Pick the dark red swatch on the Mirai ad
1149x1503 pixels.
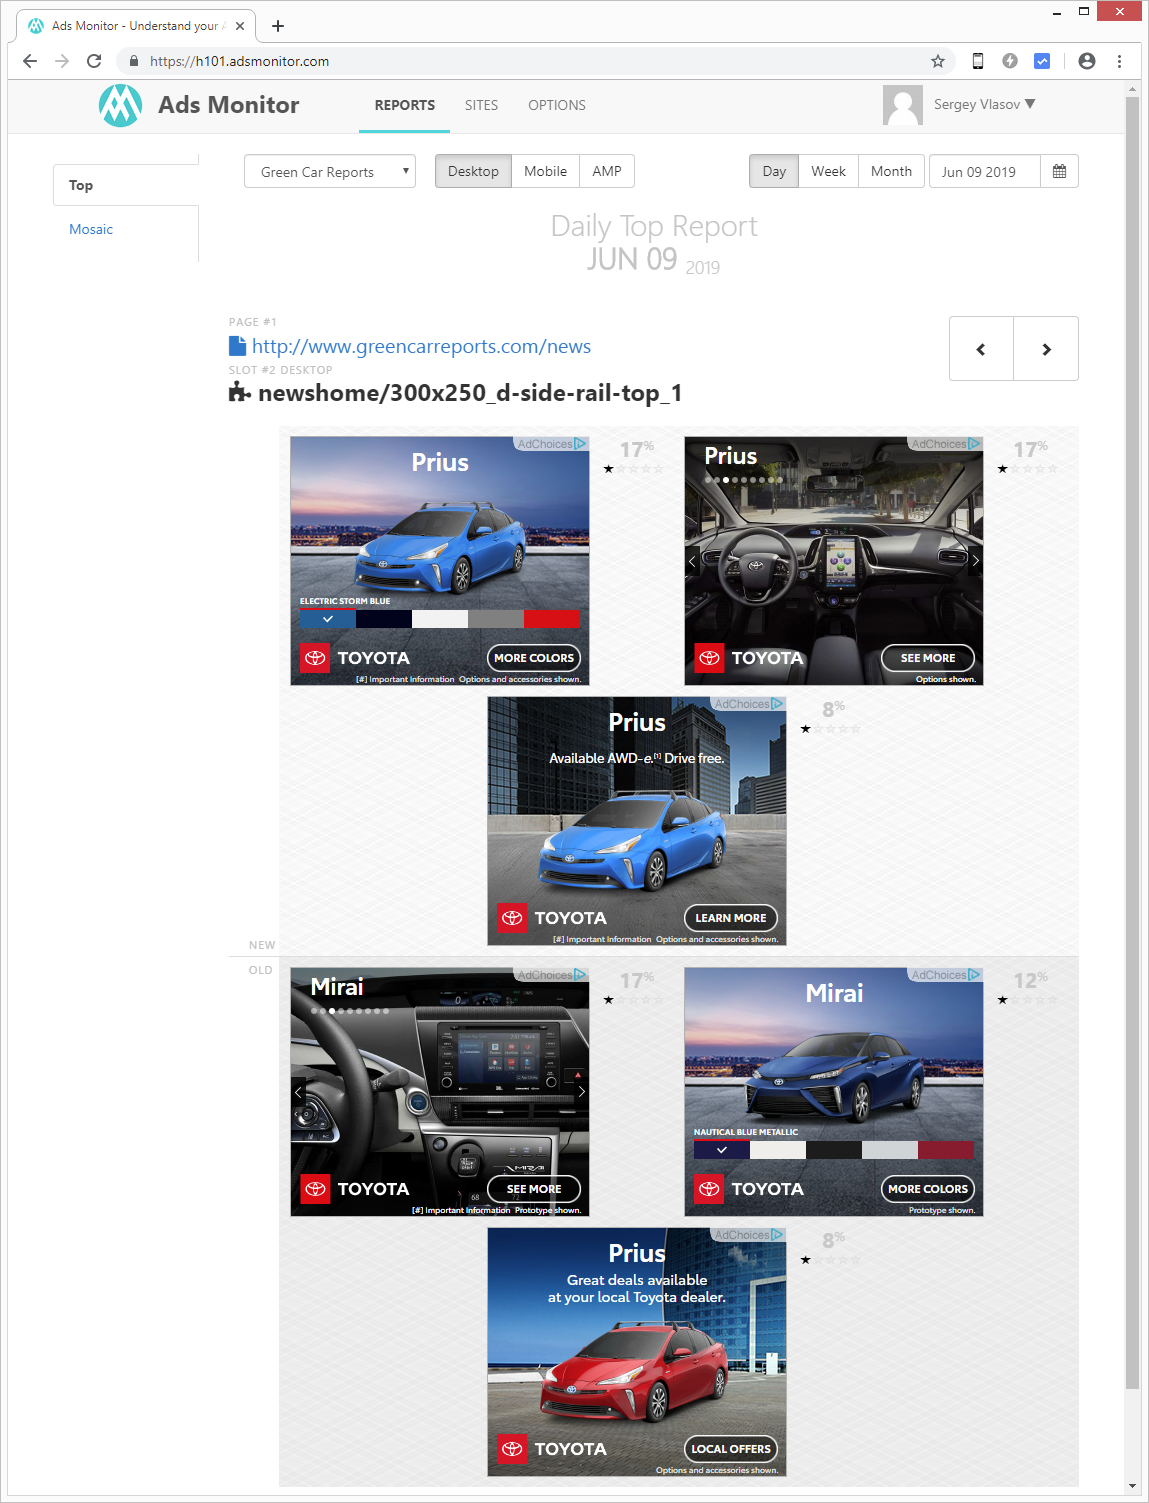(945, 1150)
